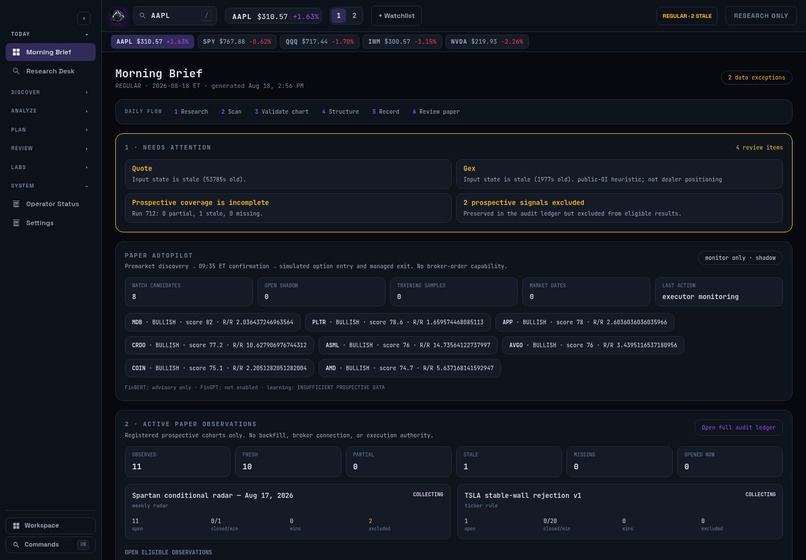Viewport: 806px width, 560px height.
Task: Select the QQQ ticker tab
Action: [x=319, y=42]
